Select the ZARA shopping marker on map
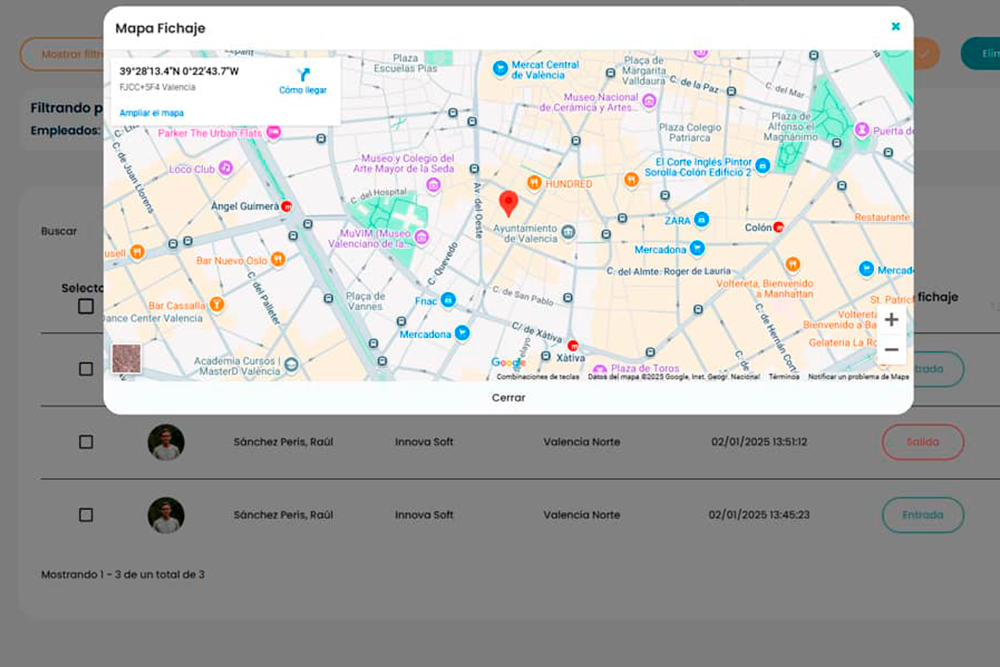1000x667 pixels. click(x=702, y=220)
